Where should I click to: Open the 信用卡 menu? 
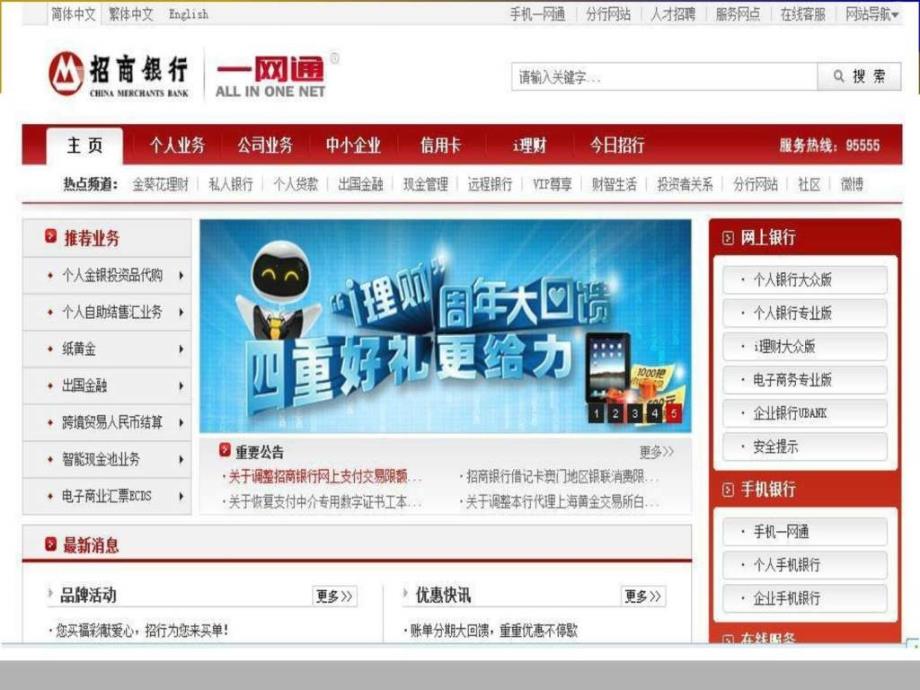[x=441, y=145]
